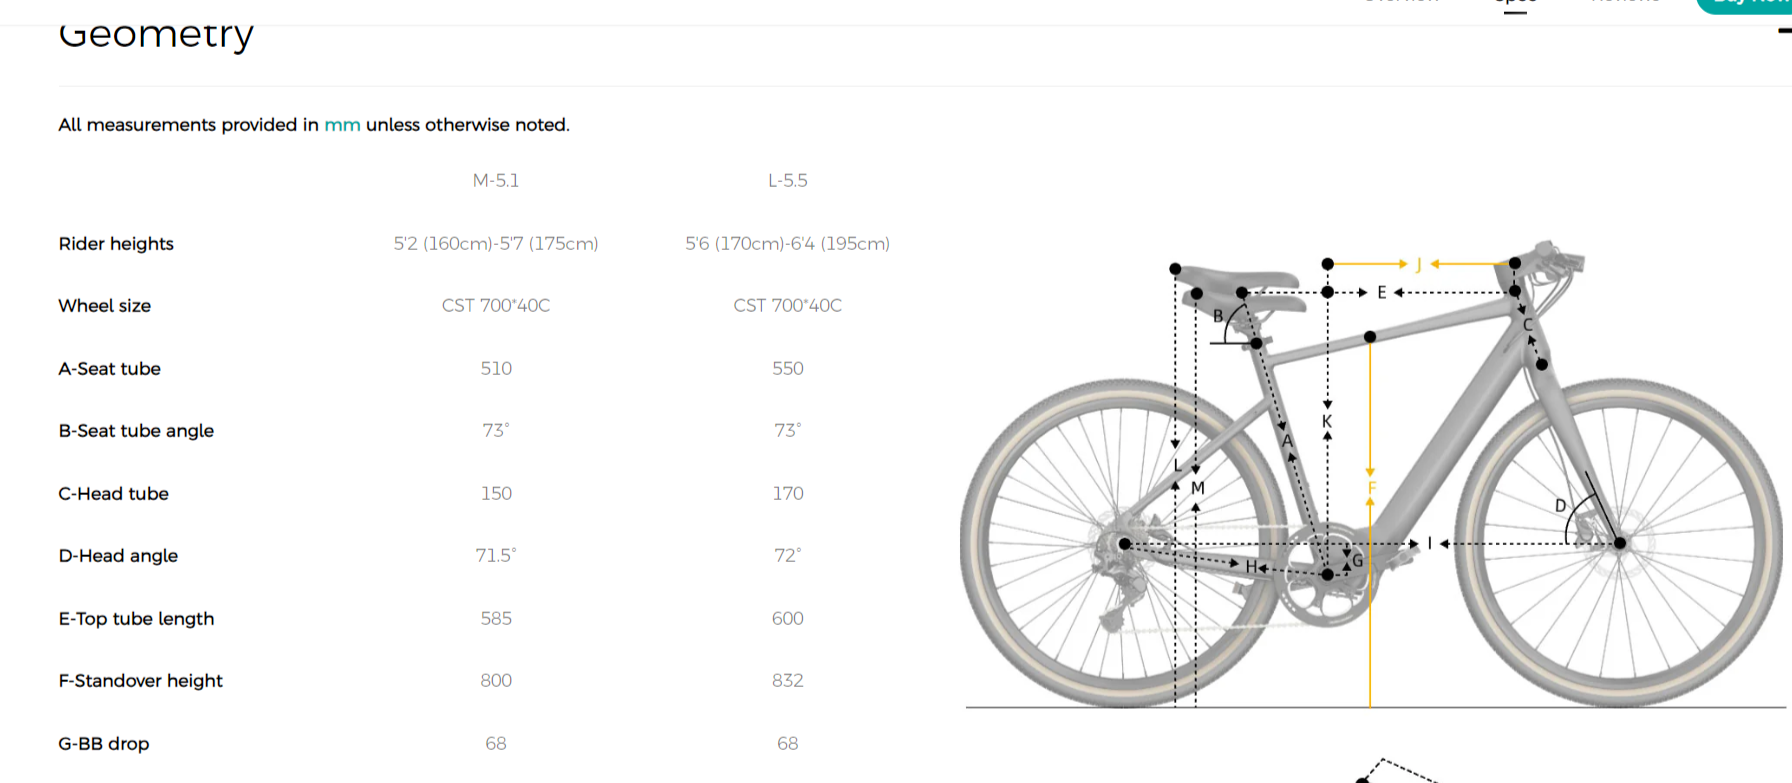1792x783 pixels.
Task: Collapse the Geometry section with the minus icon
Action: click(x=1784, y=31)
